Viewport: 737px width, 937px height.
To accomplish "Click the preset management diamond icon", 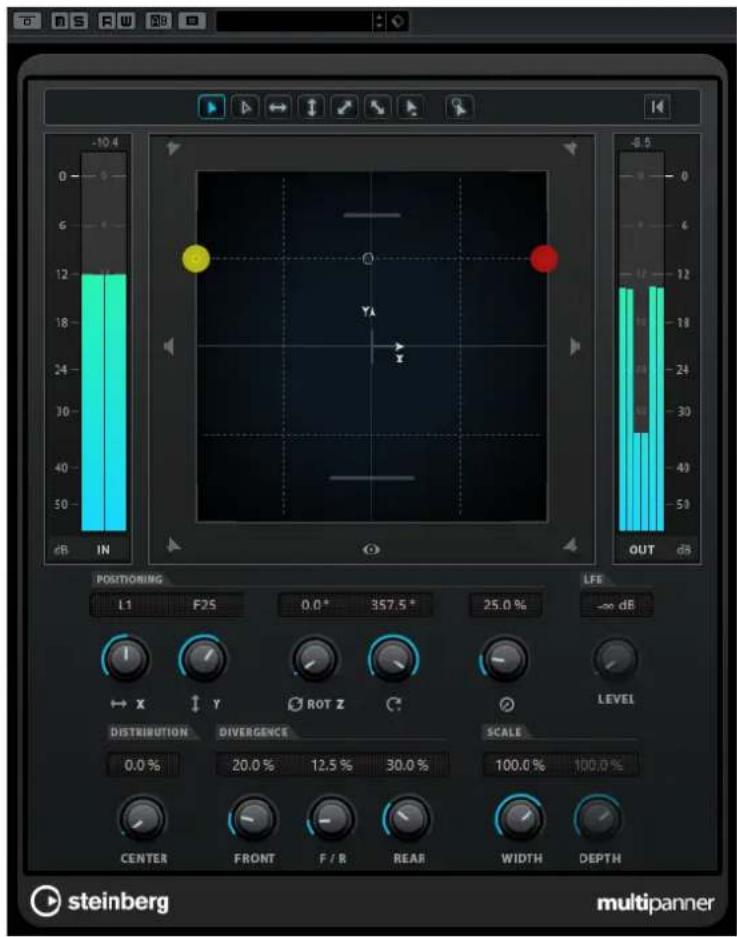I will click(x=397, y=22).
